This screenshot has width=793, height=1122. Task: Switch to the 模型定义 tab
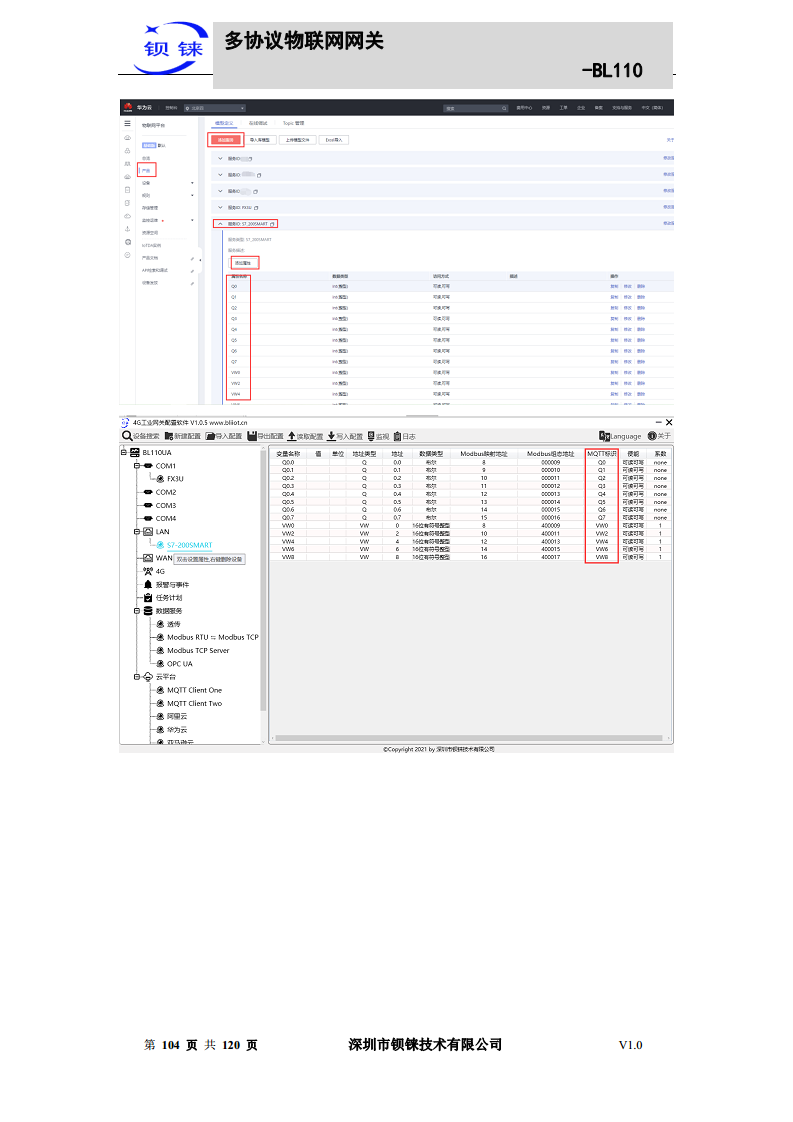click(x=224, y=123)
